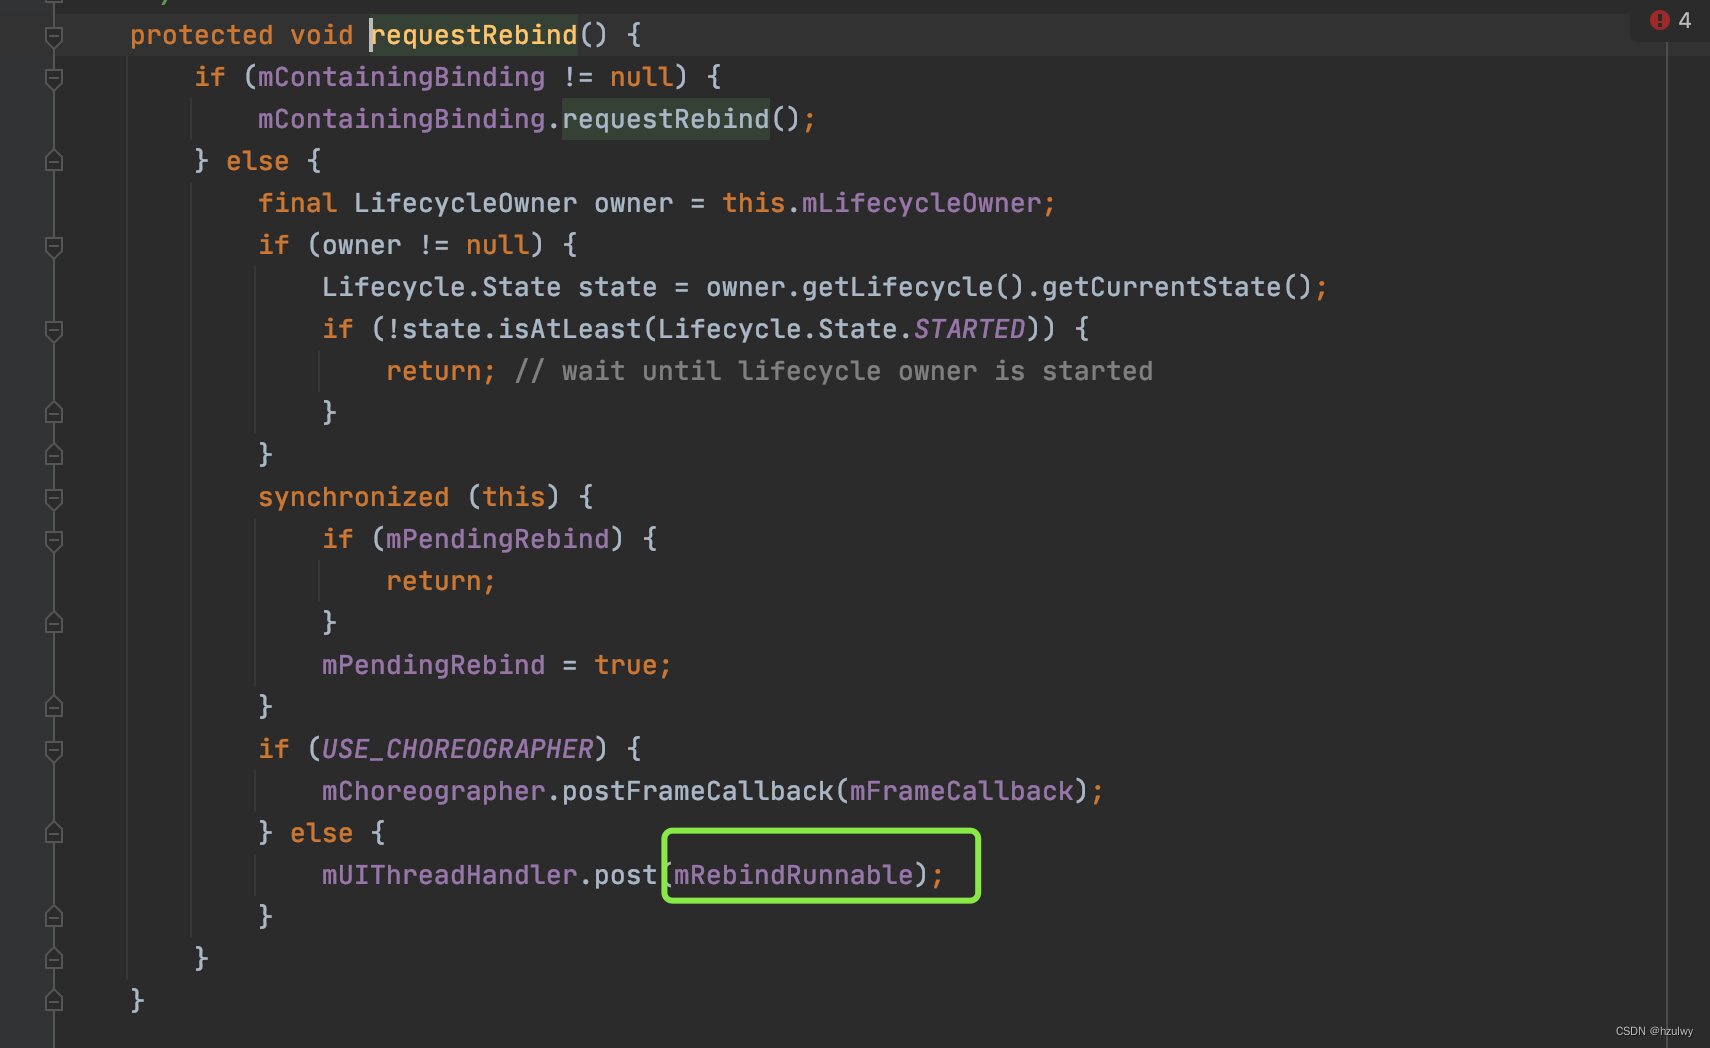Click the italic 'STARTED' constant
The image size is (1710, 1048).
pyautogui.click(x=969, y=329)
